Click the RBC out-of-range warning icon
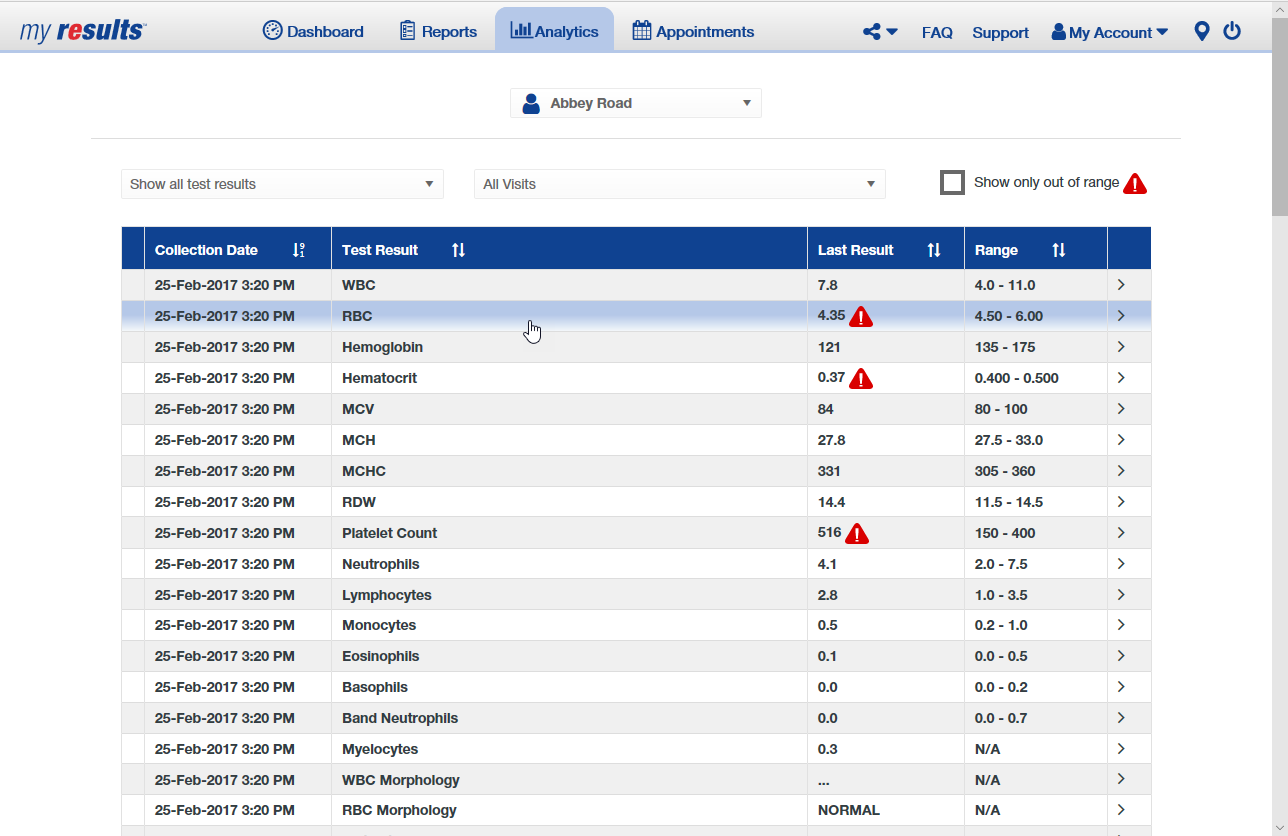 (861, 317)
